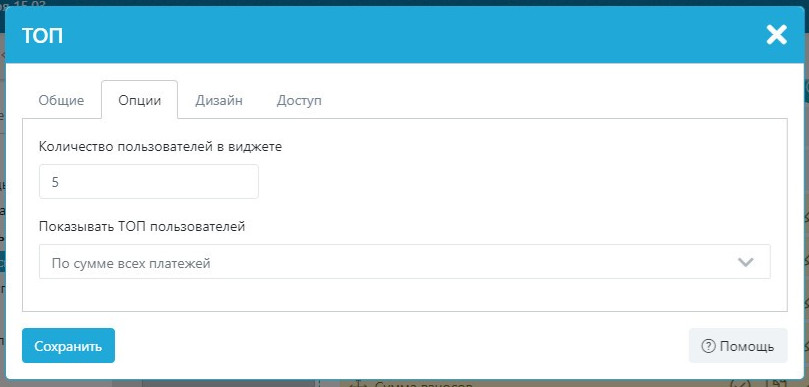809x387 pixels.
Task: Close the ТОП dialog with the X
Action: tap(776, 35)
